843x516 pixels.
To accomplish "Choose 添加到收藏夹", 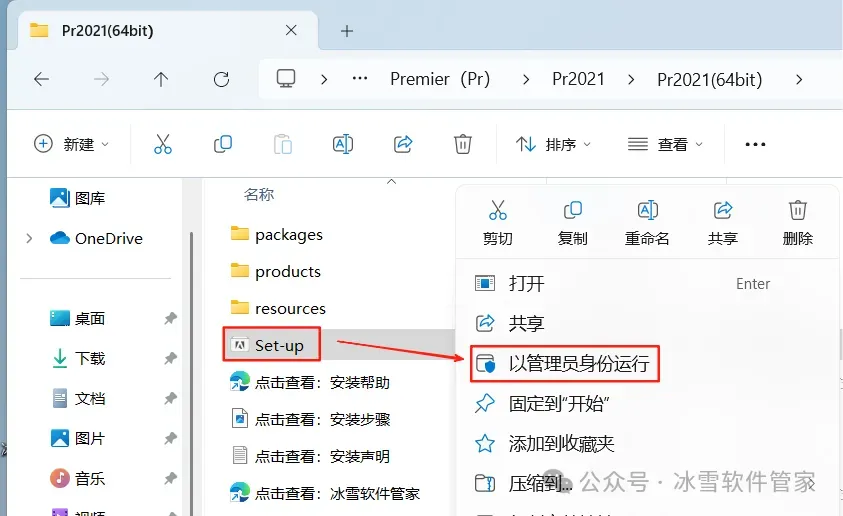I will 647,443.
